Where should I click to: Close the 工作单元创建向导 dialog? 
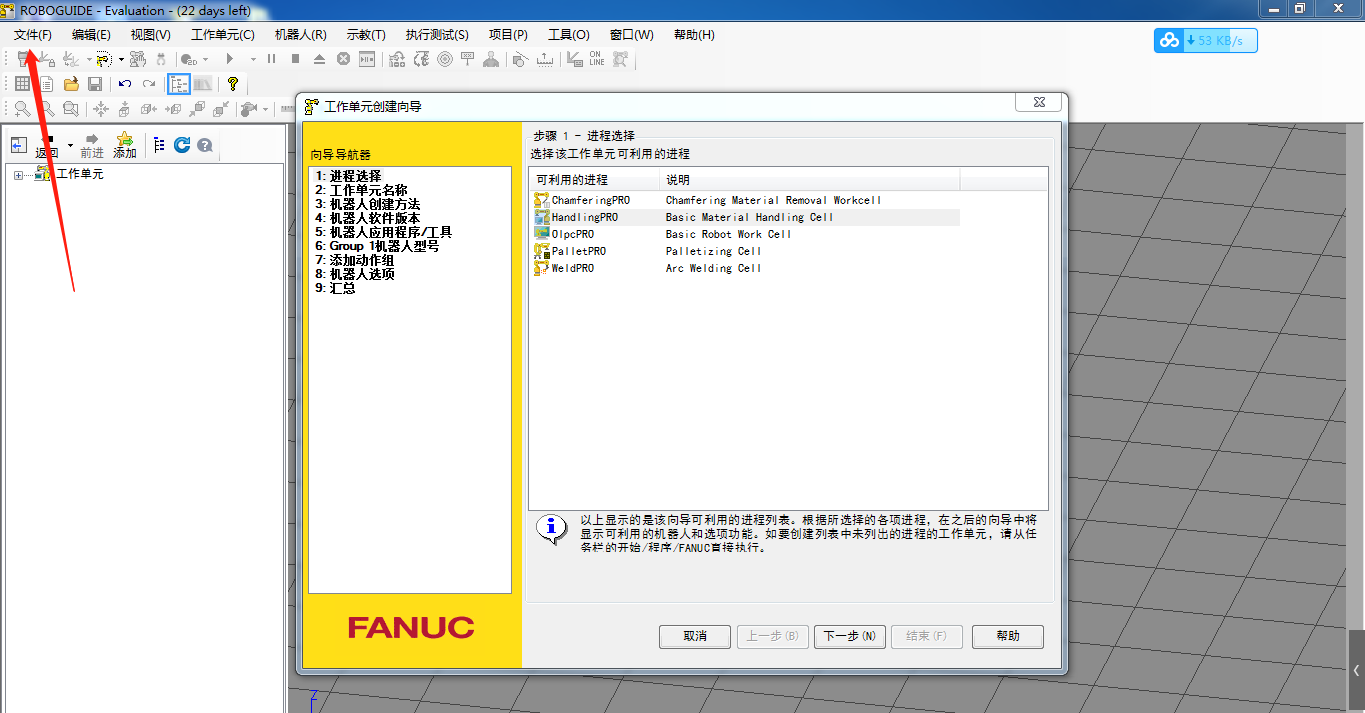1038,102
